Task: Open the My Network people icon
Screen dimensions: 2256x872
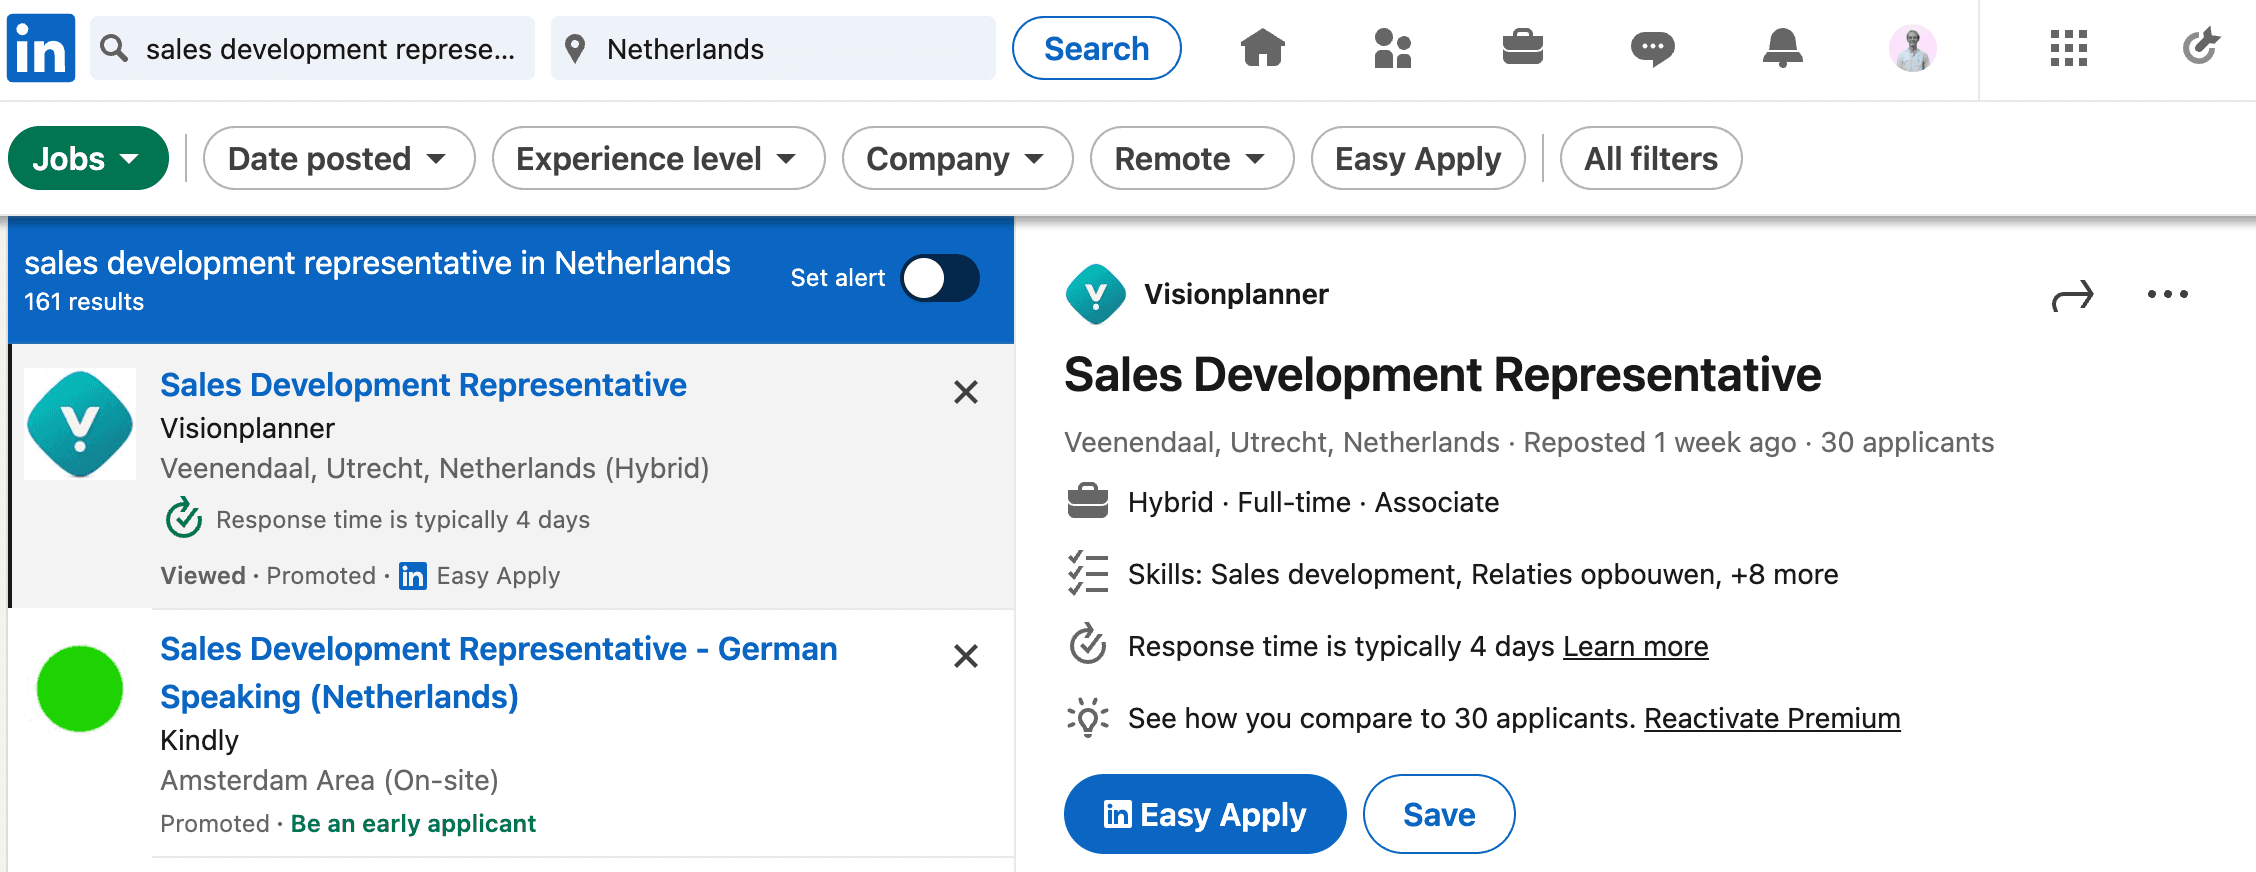Action: pyautogui.click(x=1392, y=47)
